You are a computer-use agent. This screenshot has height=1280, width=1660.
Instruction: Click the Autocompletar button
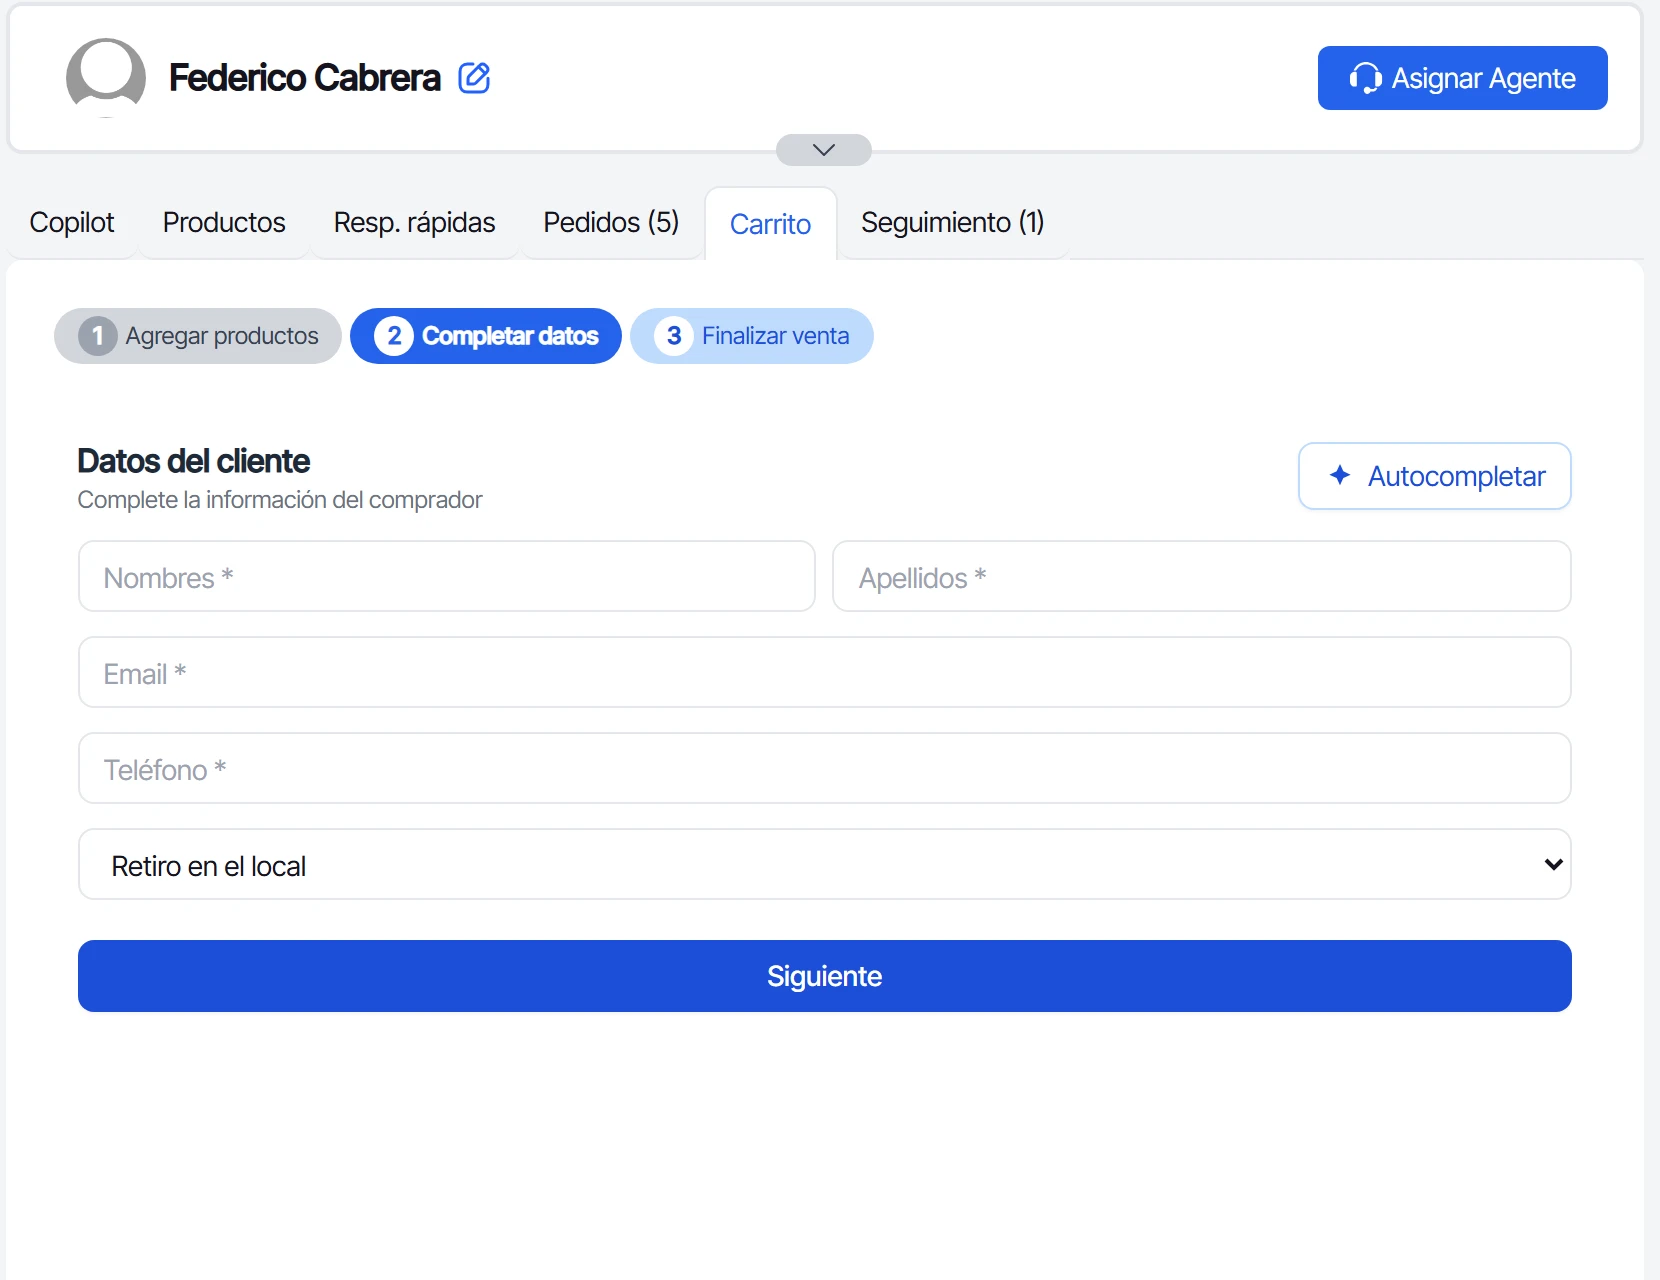point(1435,476)
